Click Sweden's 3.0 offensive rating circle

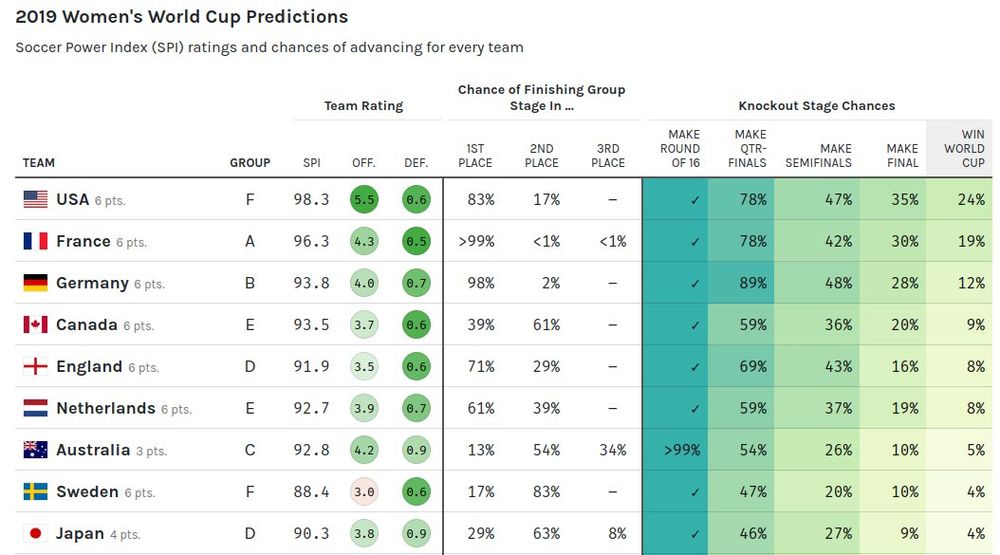[364, 492]
